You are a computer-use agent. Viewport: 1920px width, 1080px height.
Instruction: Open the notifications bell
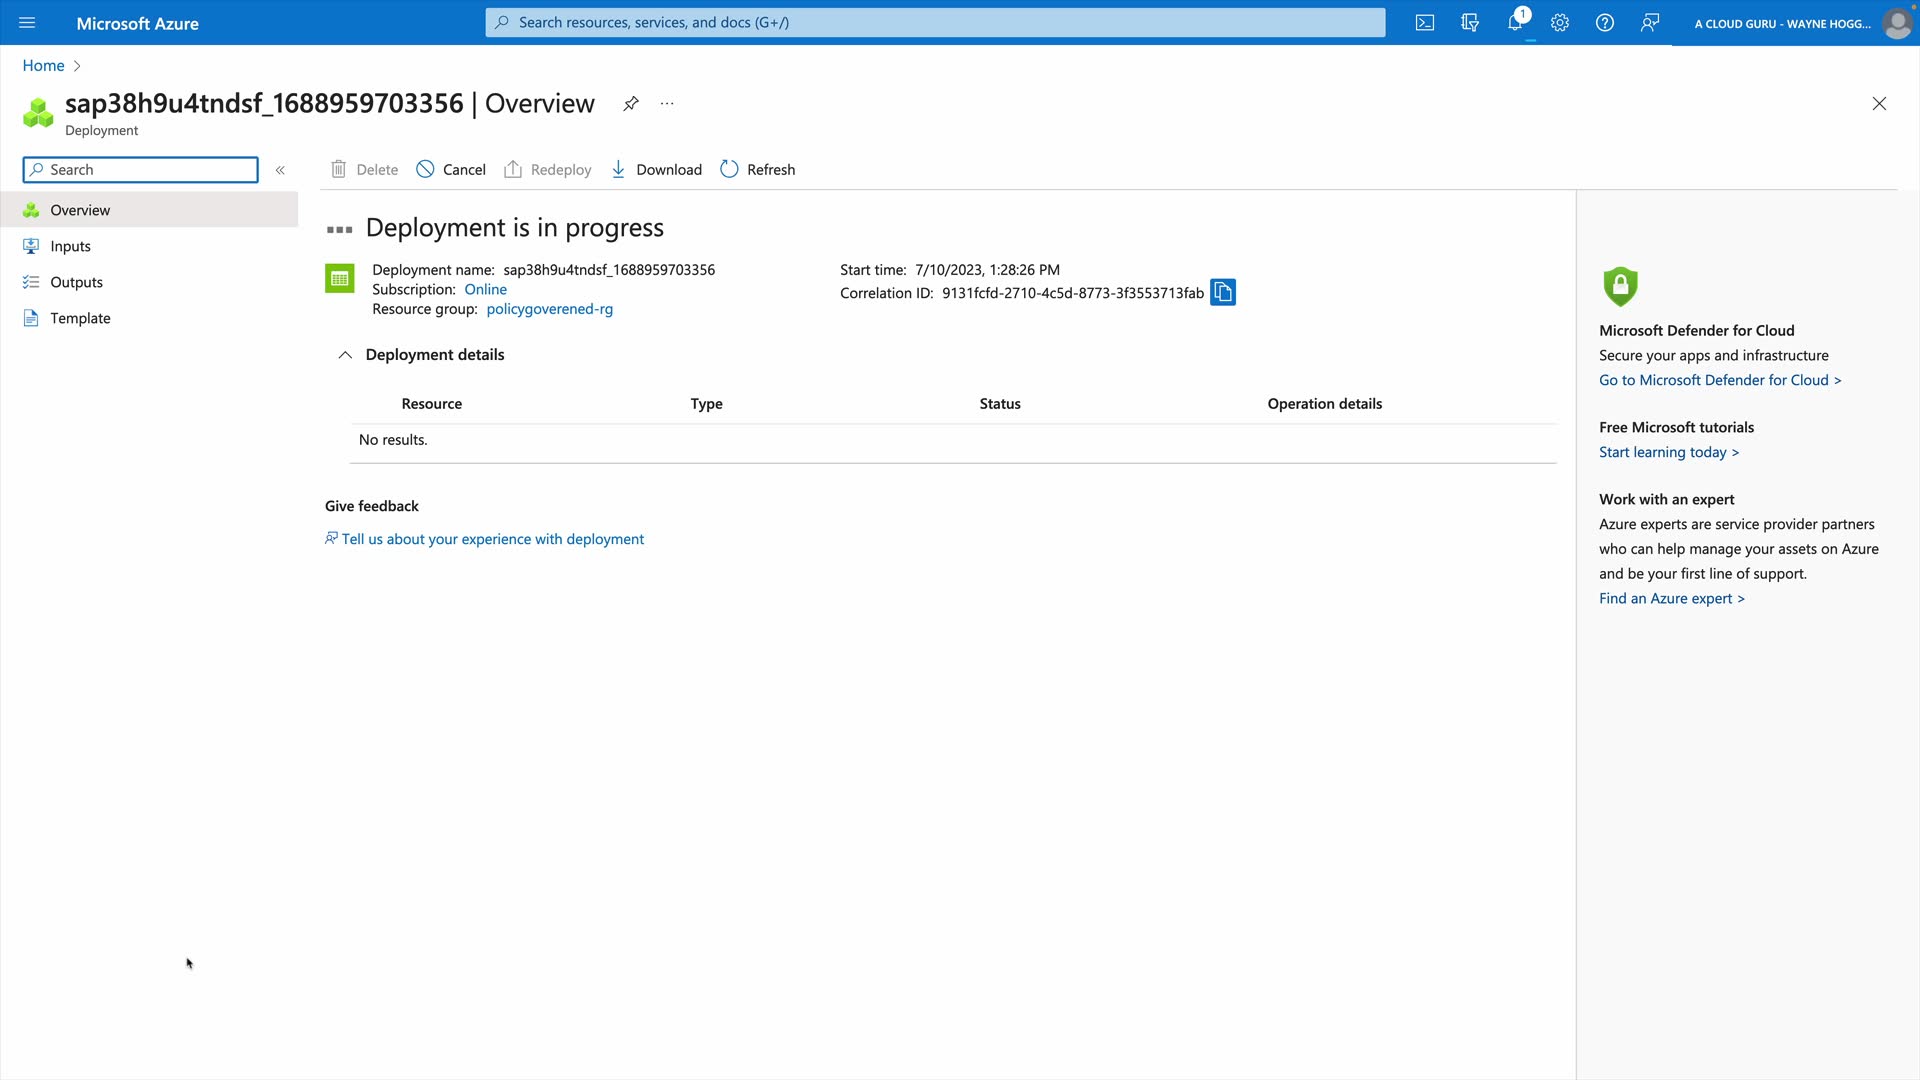[x=1515, y=23]
